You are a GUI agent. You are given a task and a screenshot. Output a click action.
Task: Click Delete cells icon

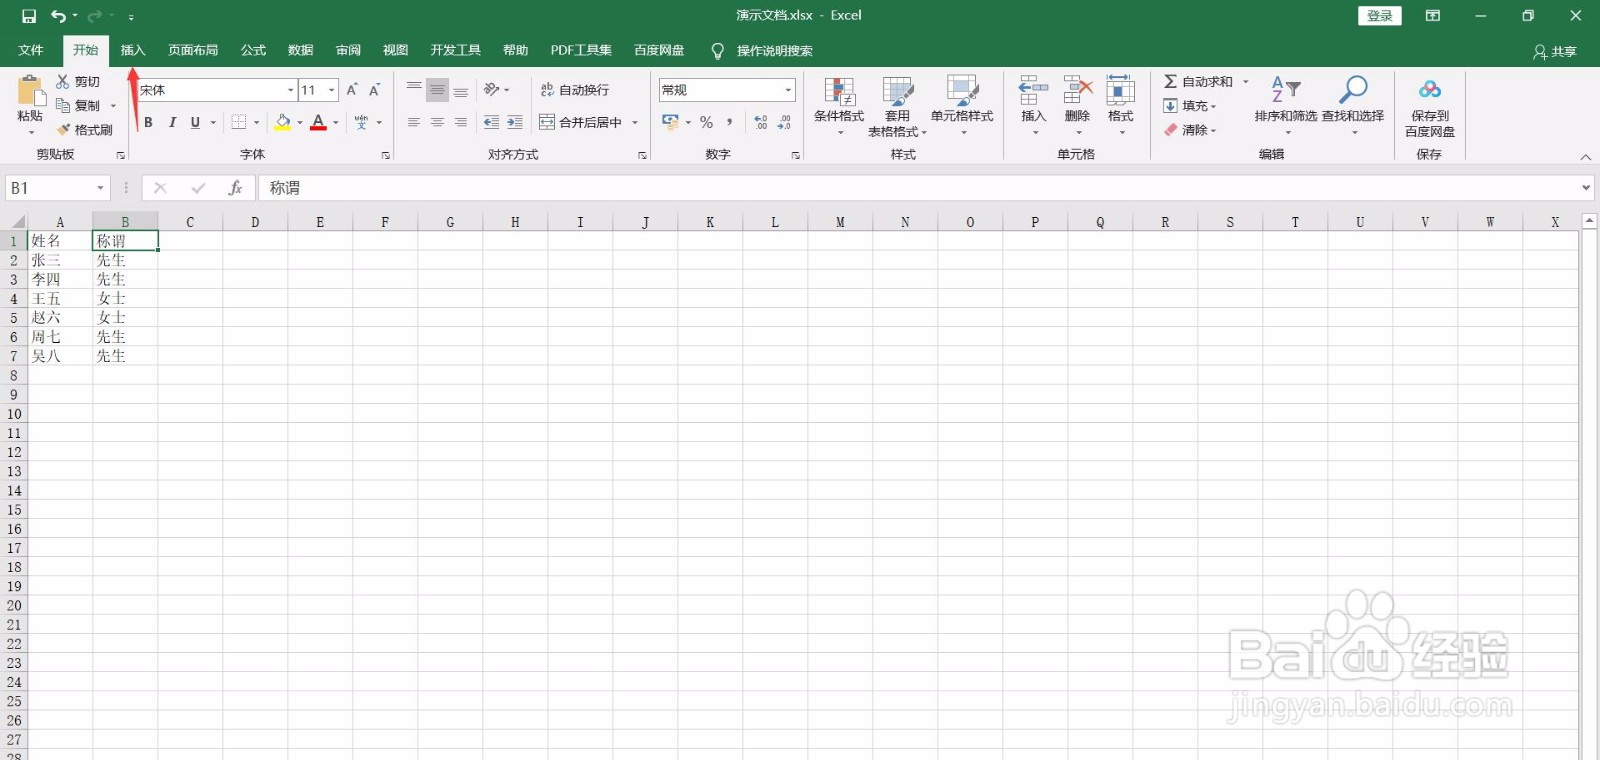1077,91
